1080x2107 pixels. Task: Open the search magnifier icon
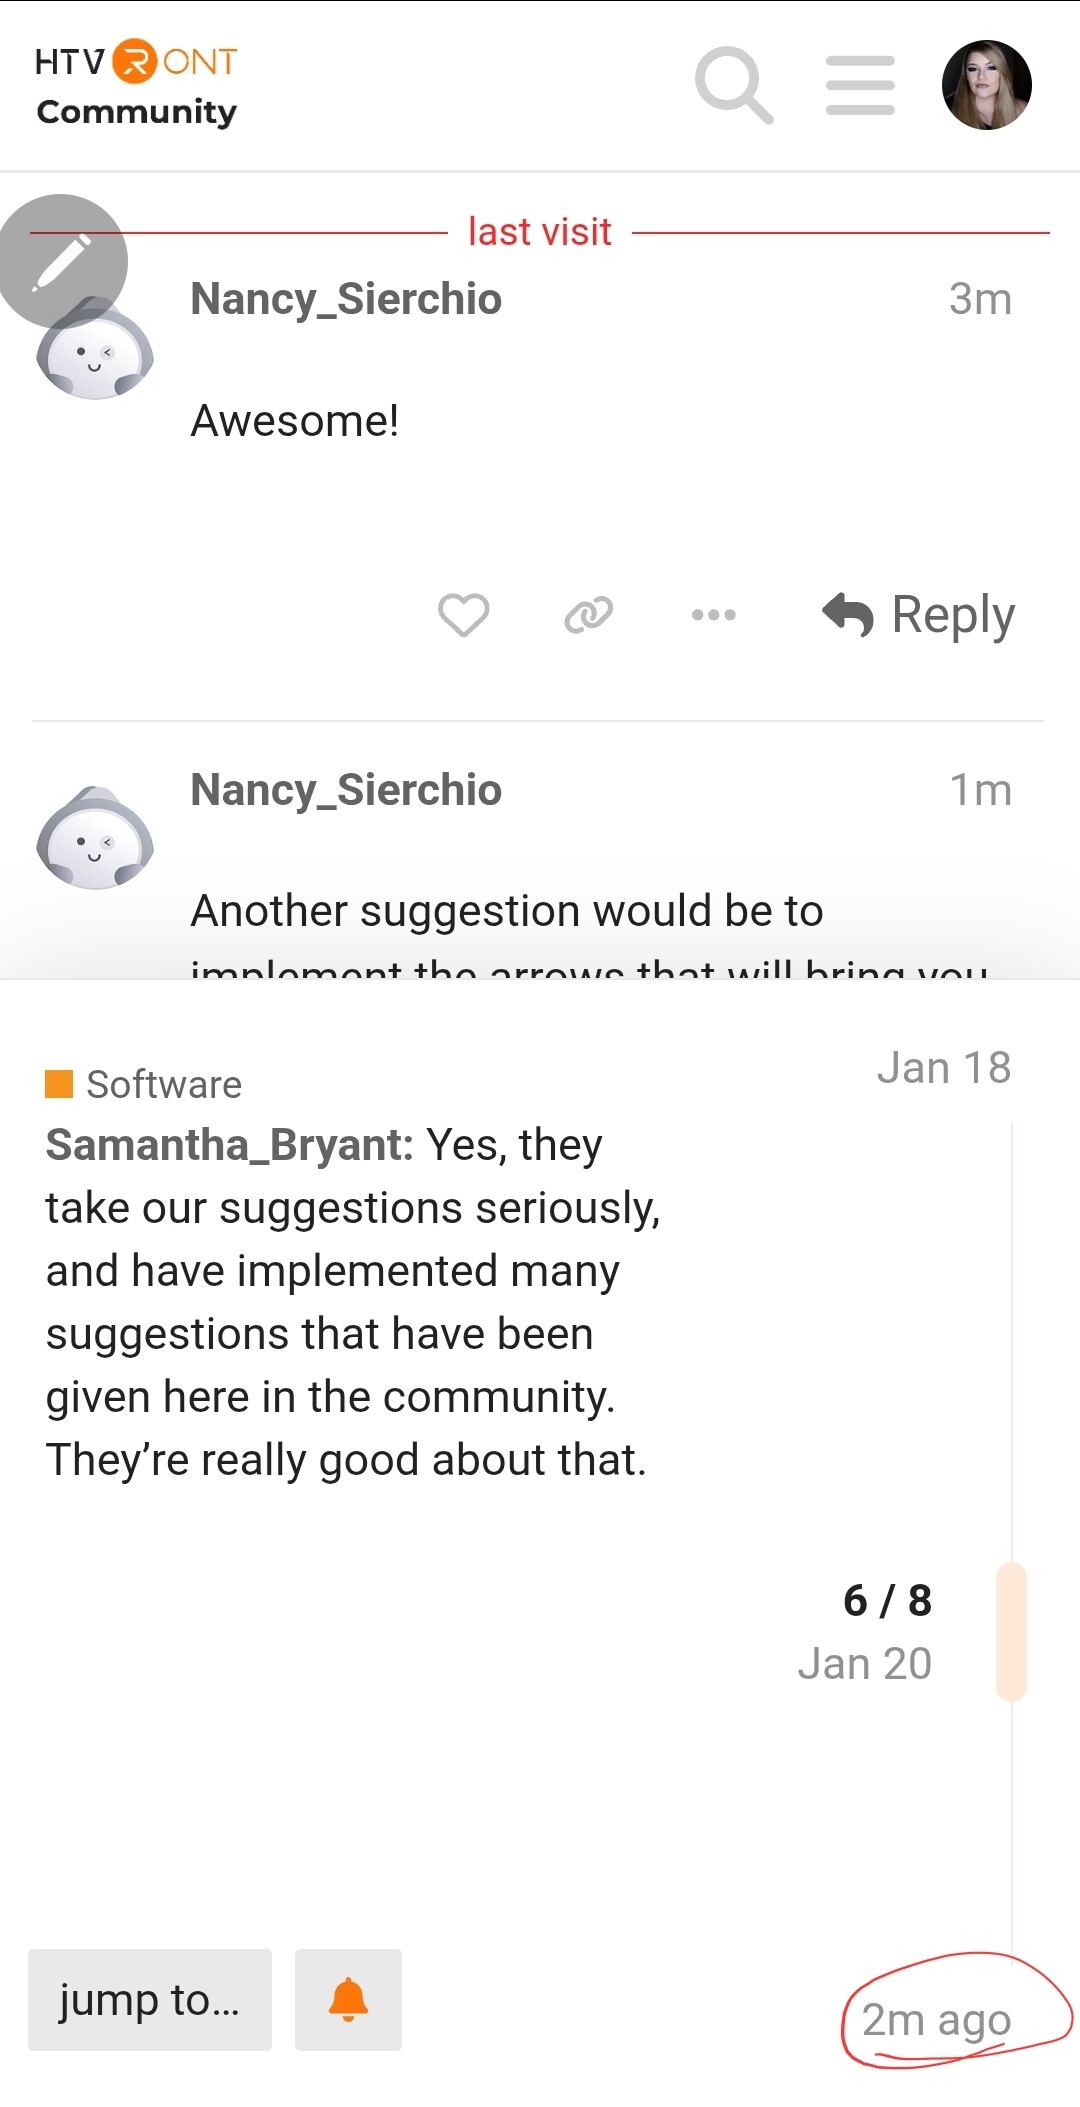[x=733, y=85]
